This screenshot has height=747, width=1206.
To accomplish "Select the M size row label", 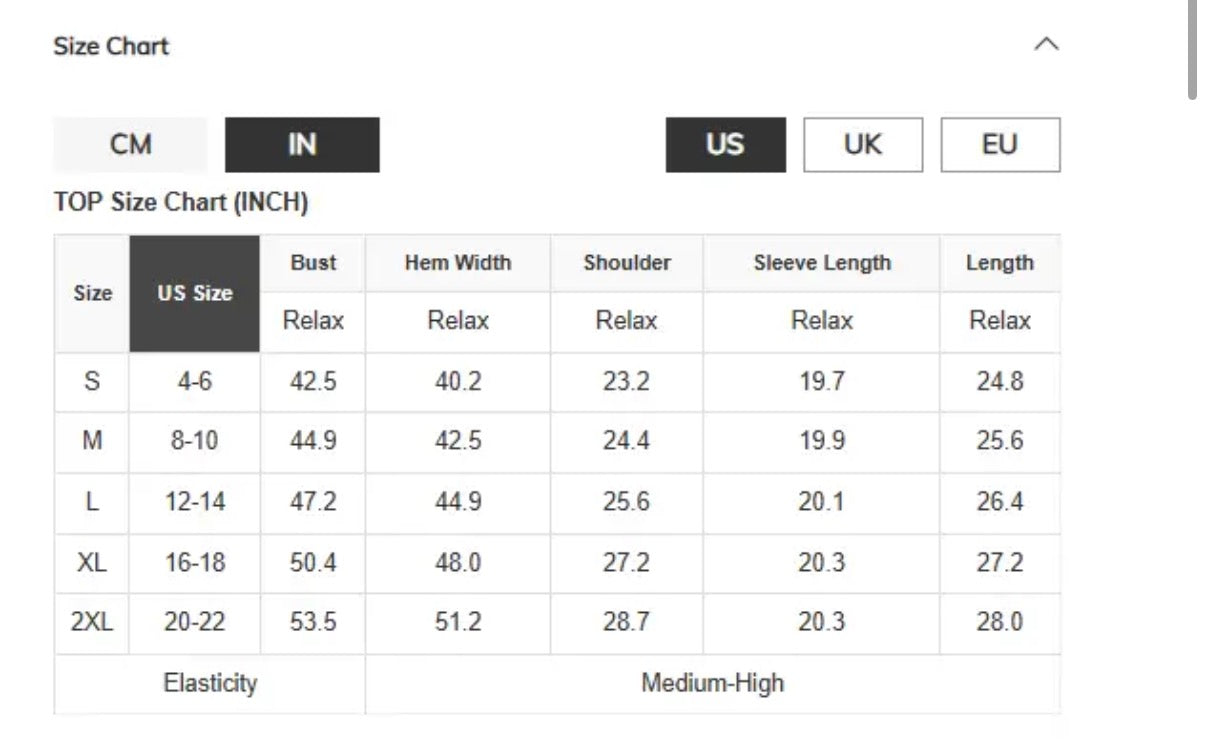I will [x=92, y=441].
